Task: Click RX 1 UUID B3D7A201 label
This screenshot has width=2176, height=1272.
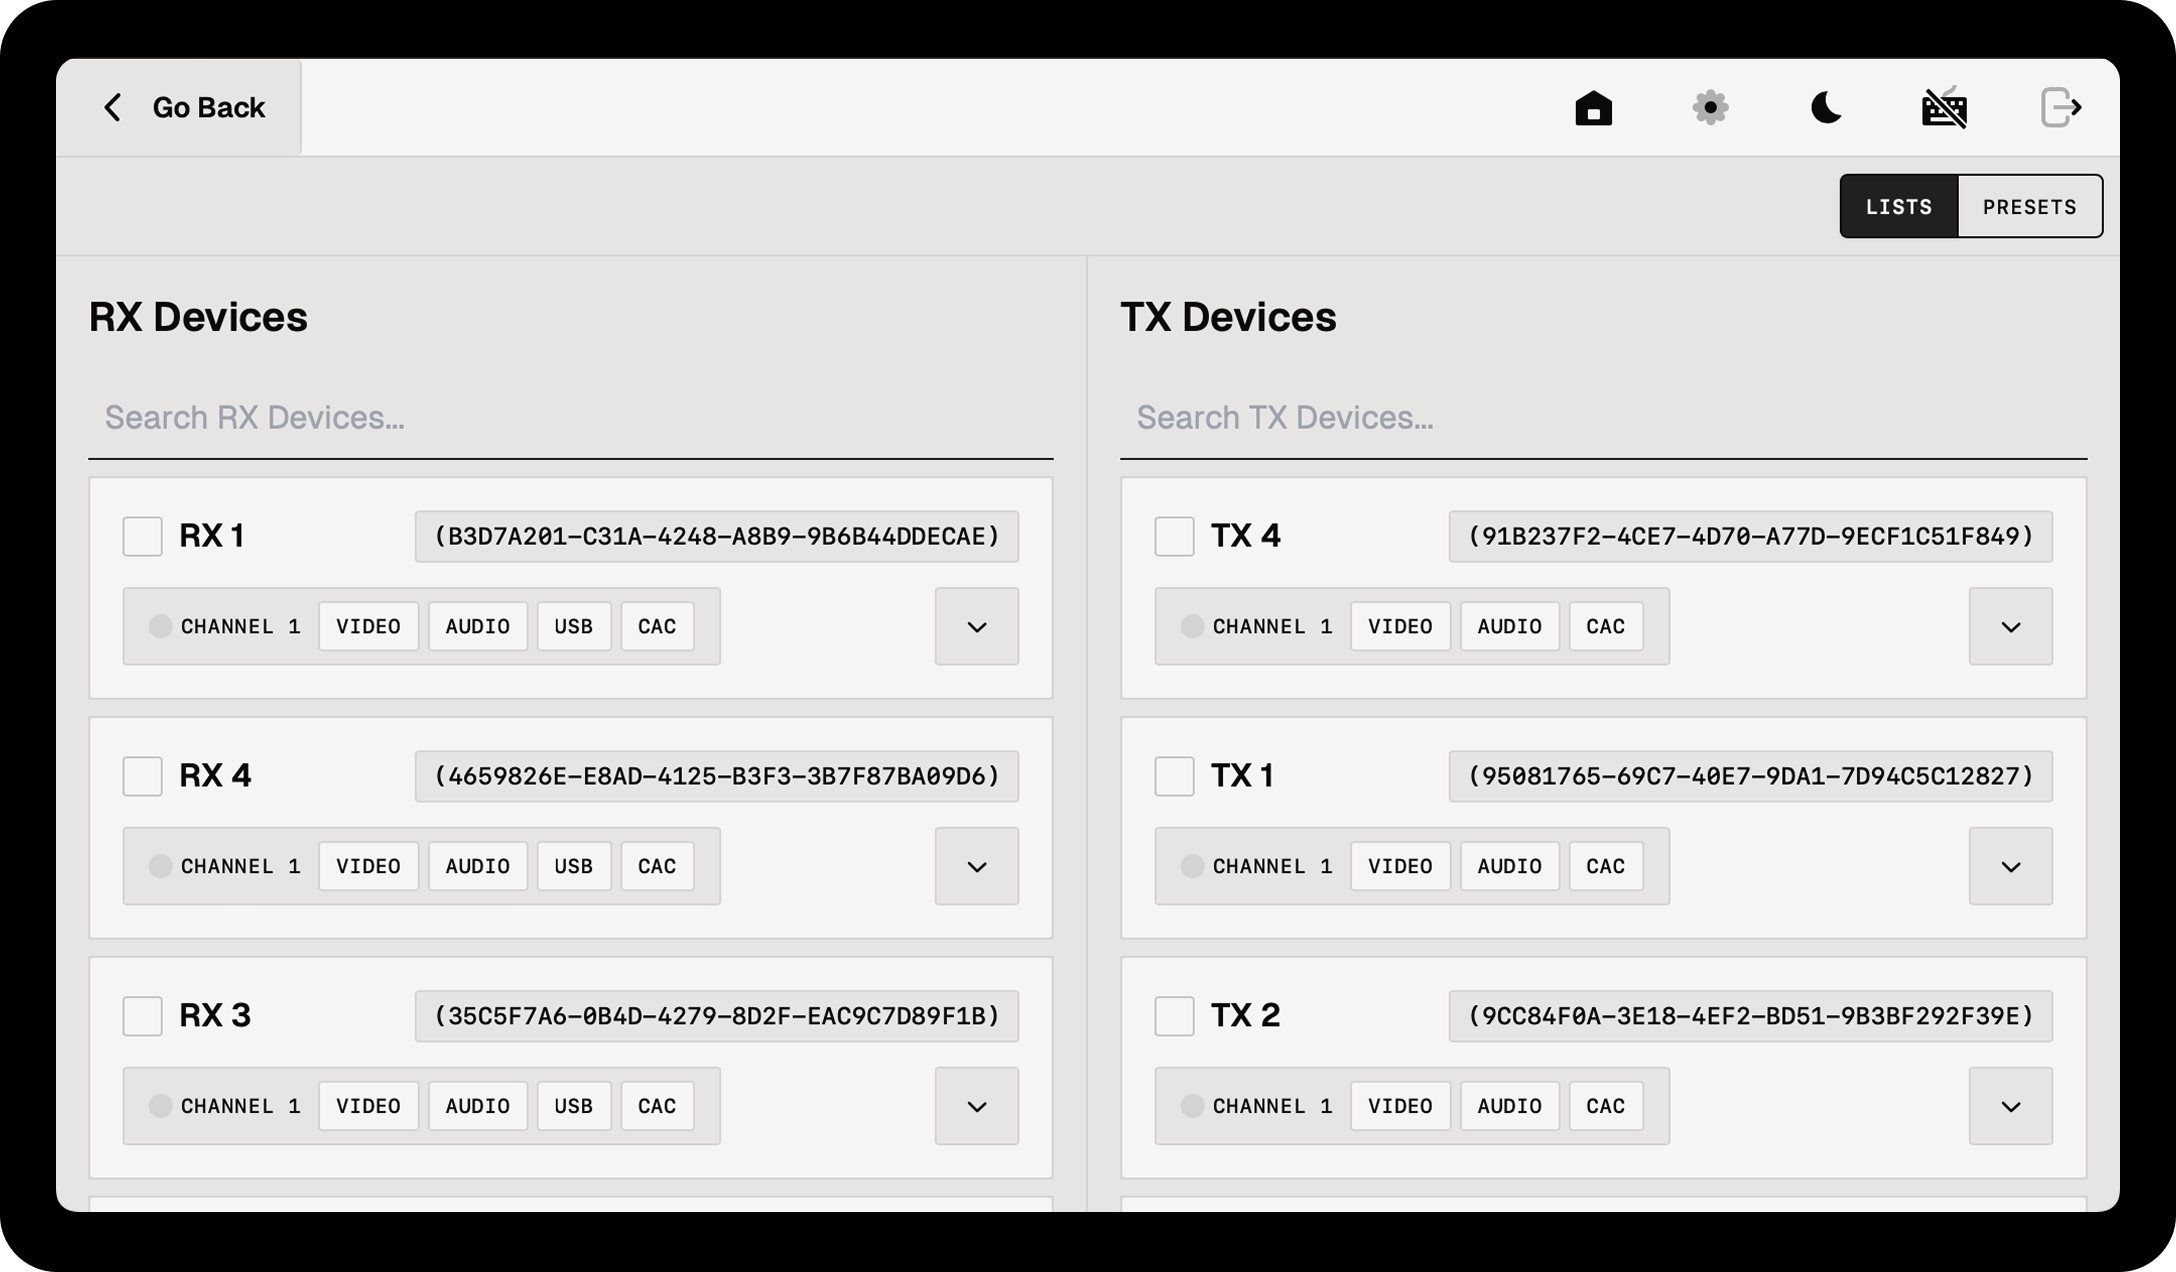Action: point(717,537)
